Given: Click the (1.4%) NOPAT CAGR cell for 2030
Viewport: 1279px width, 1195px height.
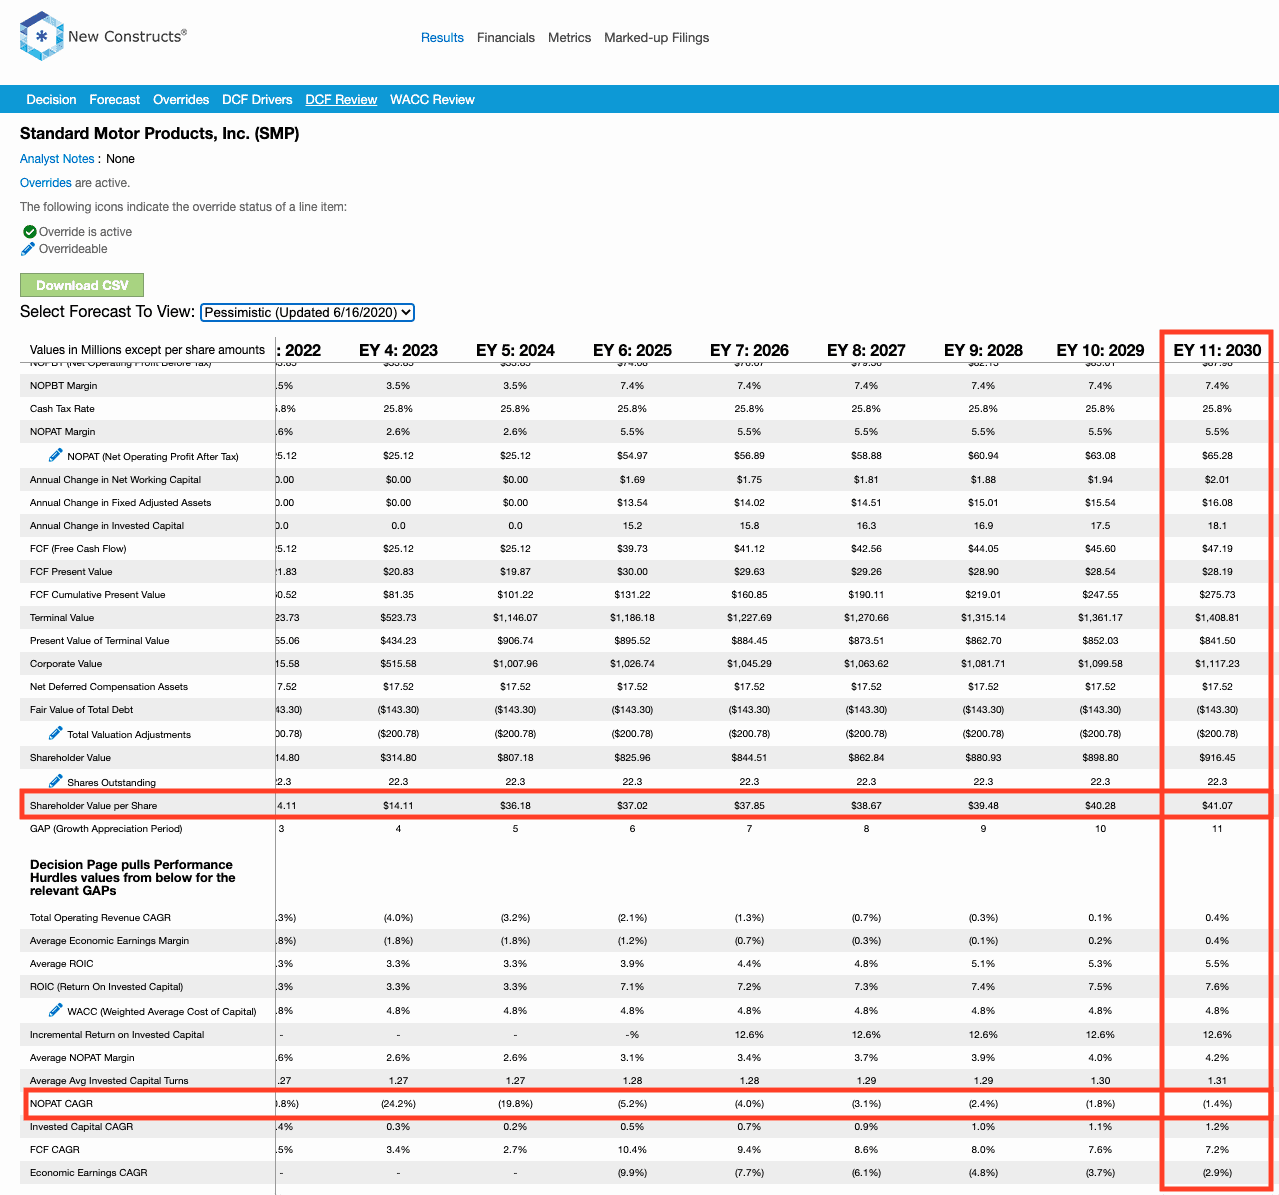Looking at the screenshot, I should [x=1217, y=1104].
